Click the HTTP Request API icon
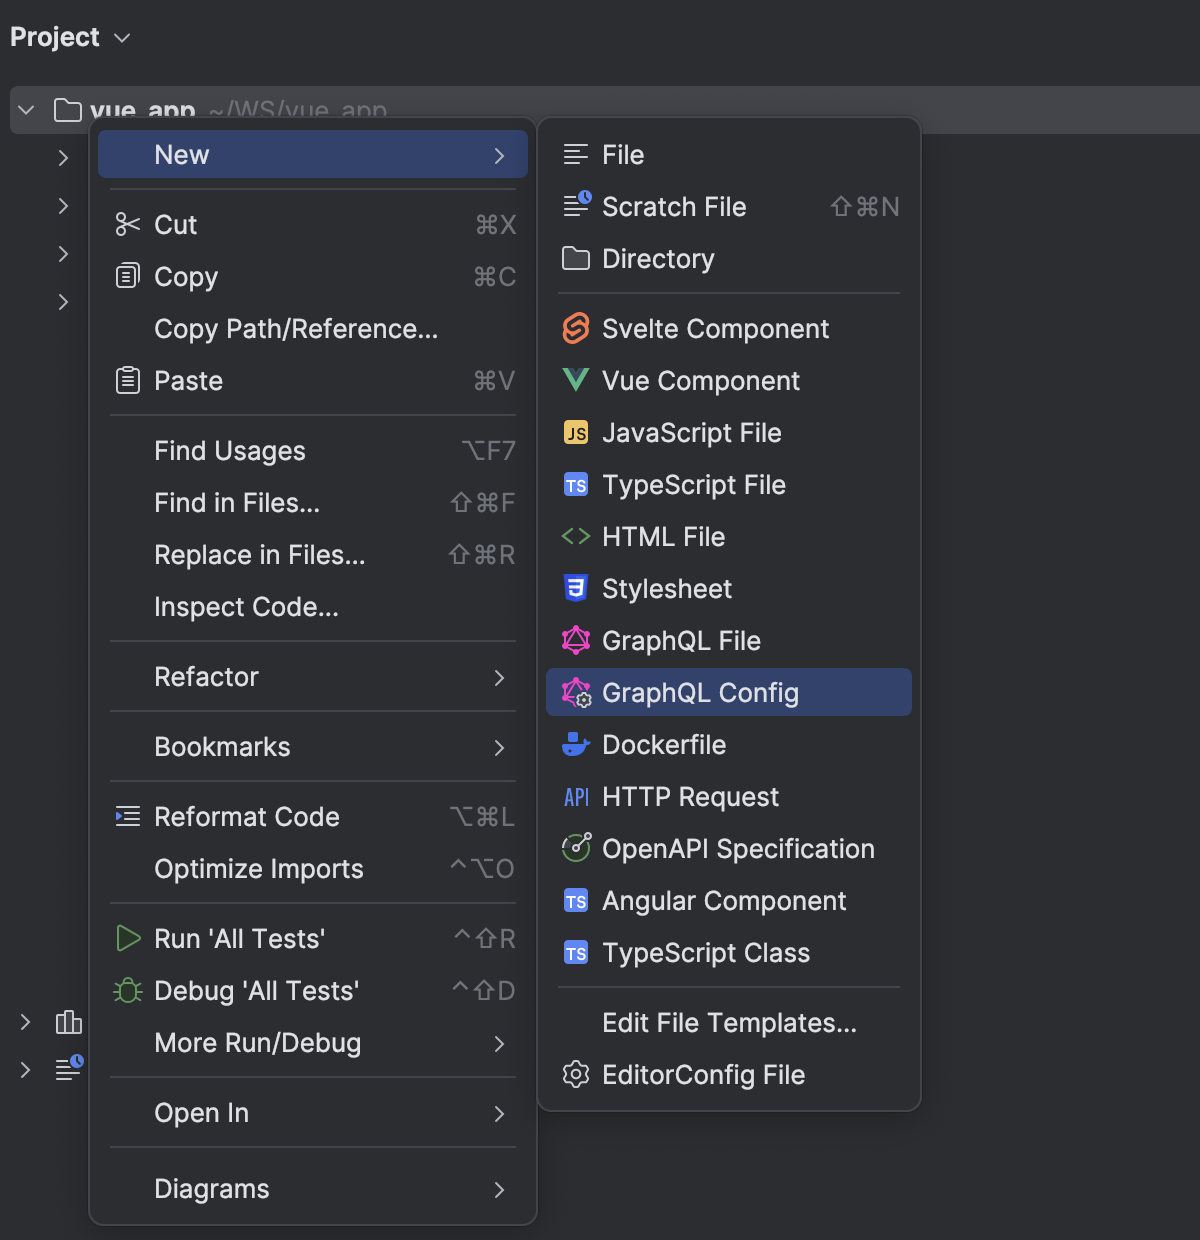 pyautogui.click(x=576, y=796)
